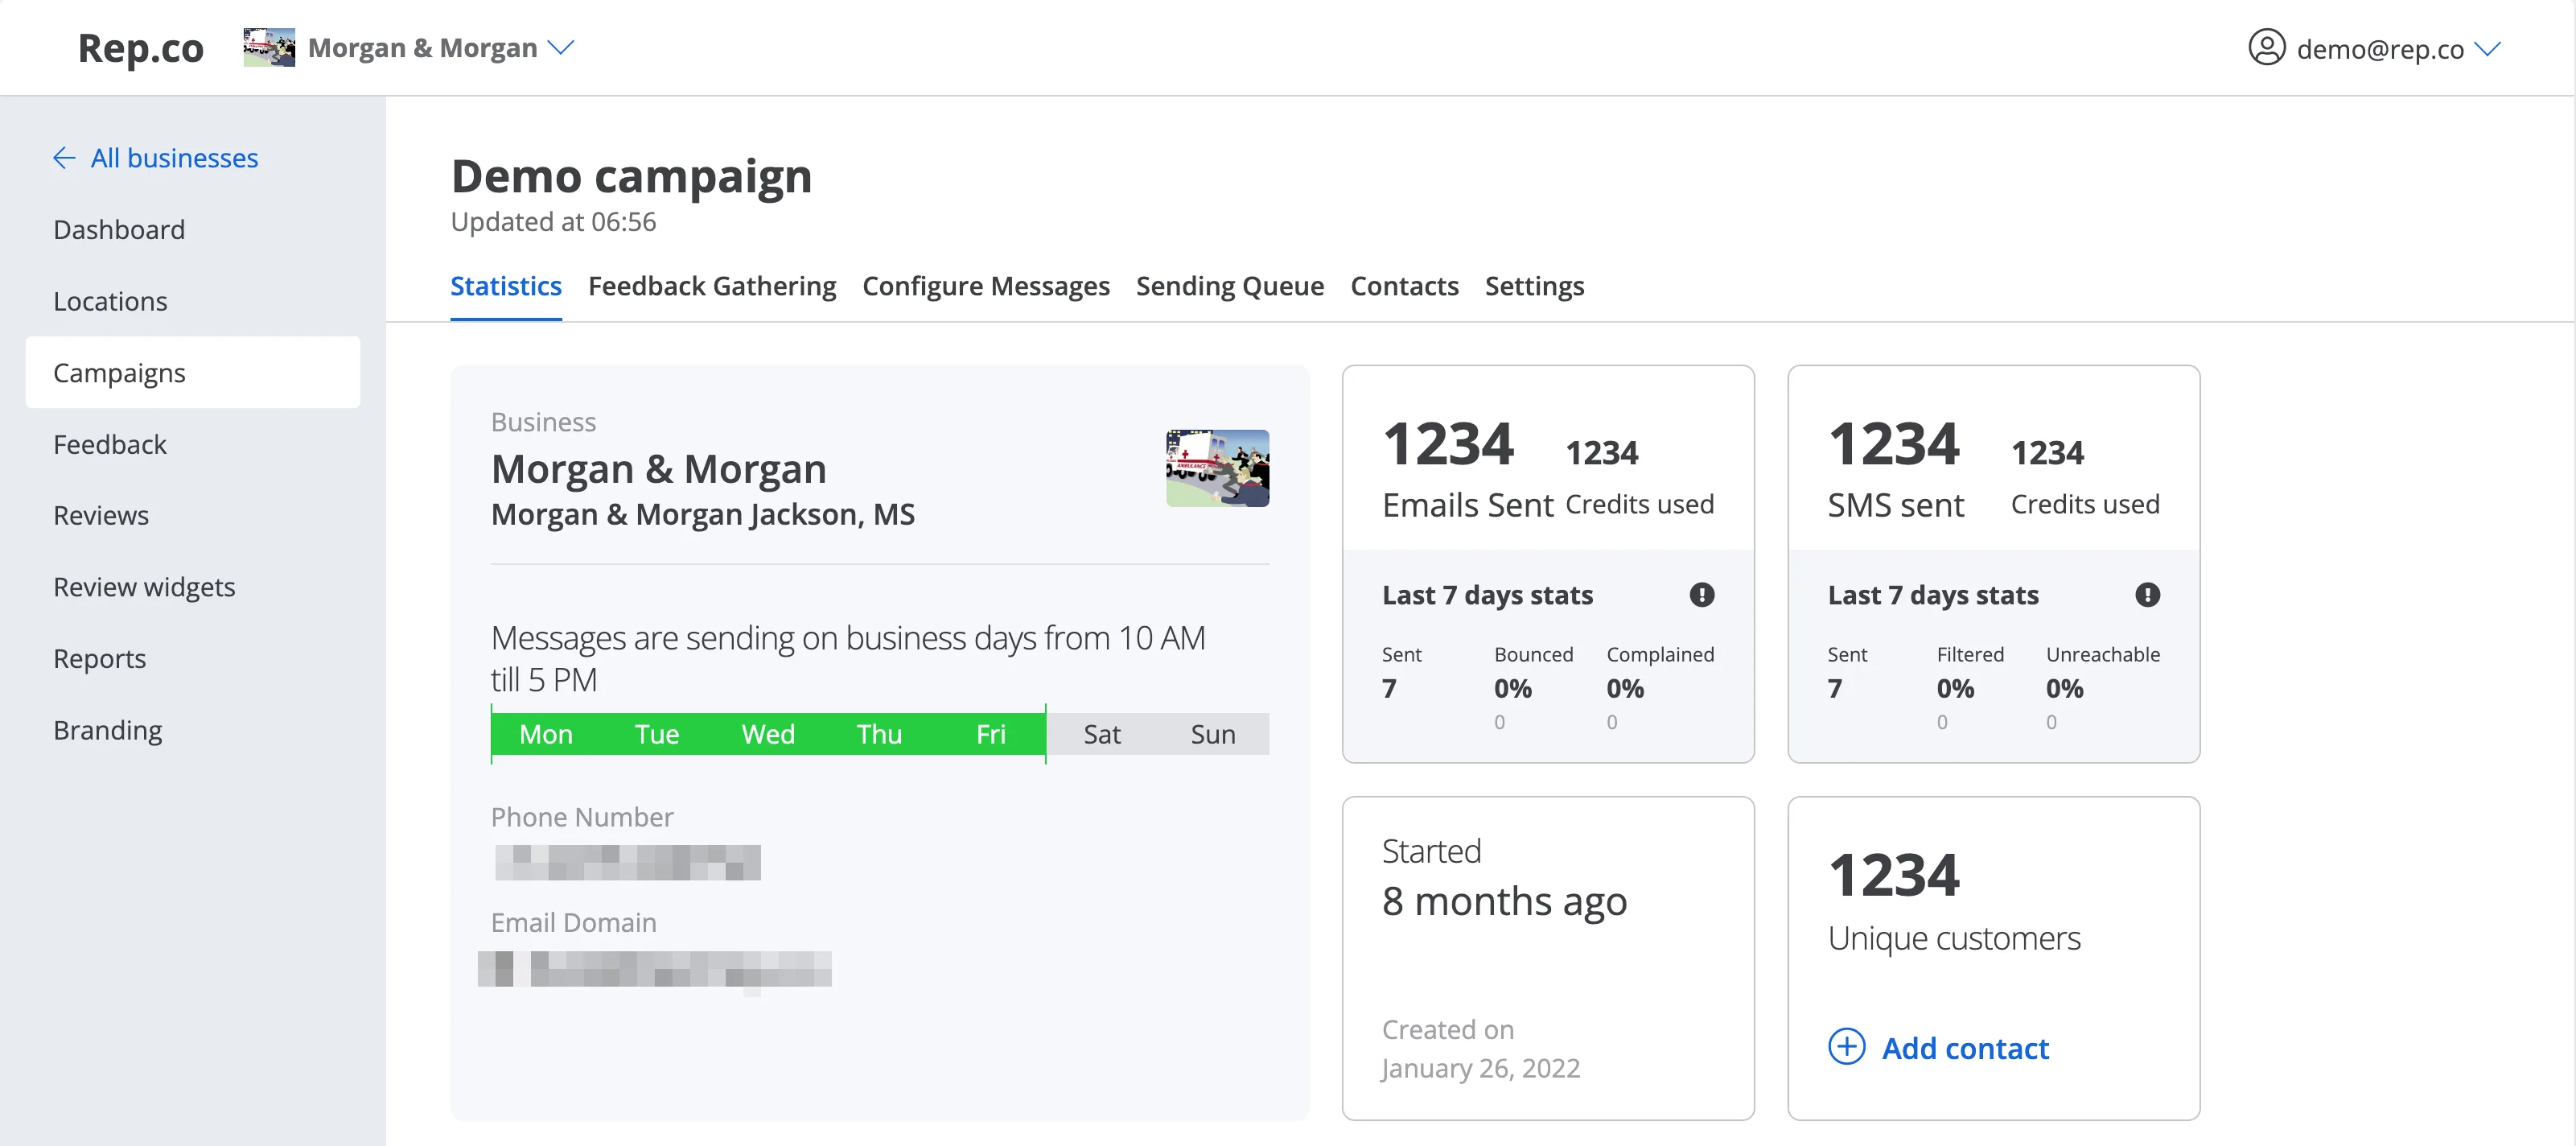This screenshot has height=1146, width=2576.
Task: Click the Wed day segment
Action: click(768, 734)
